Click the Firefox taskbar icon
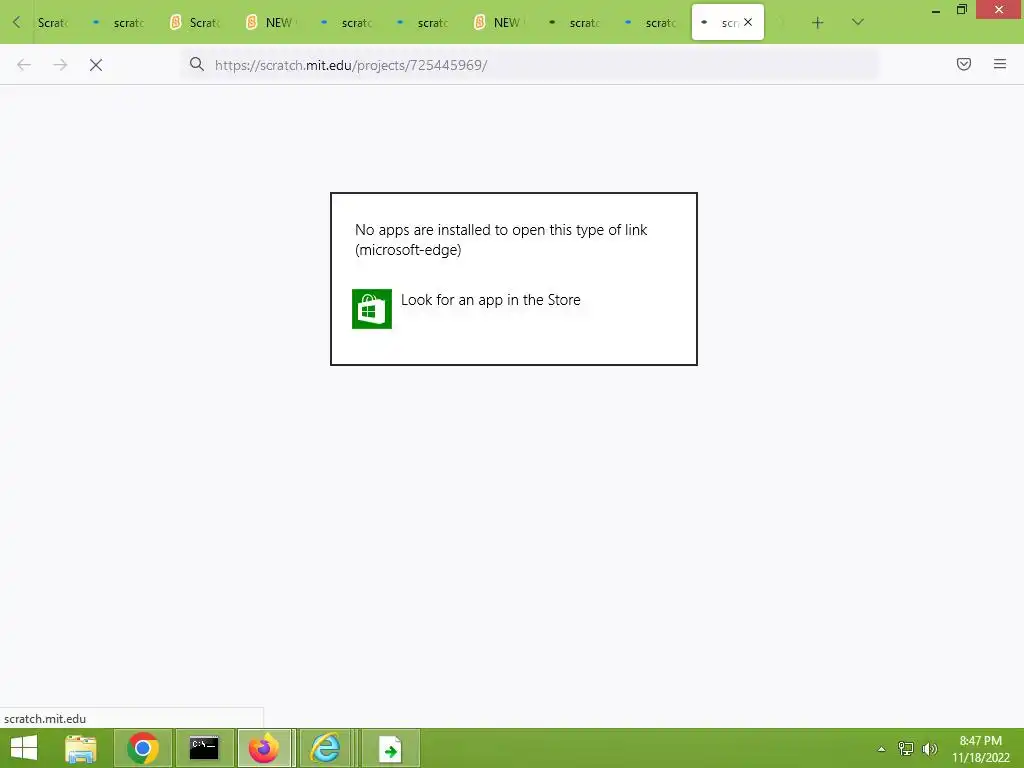 pos(264,748)
